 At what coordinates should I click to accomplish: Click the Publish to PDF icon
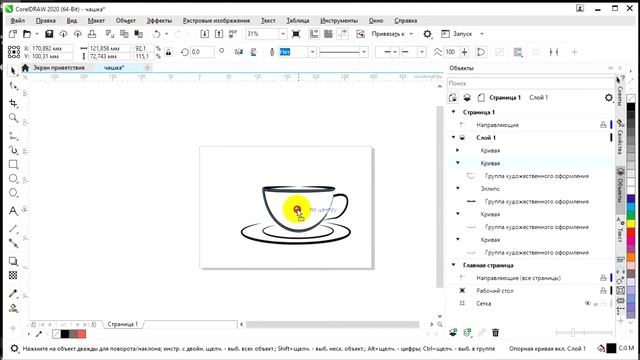coord(233,34)
